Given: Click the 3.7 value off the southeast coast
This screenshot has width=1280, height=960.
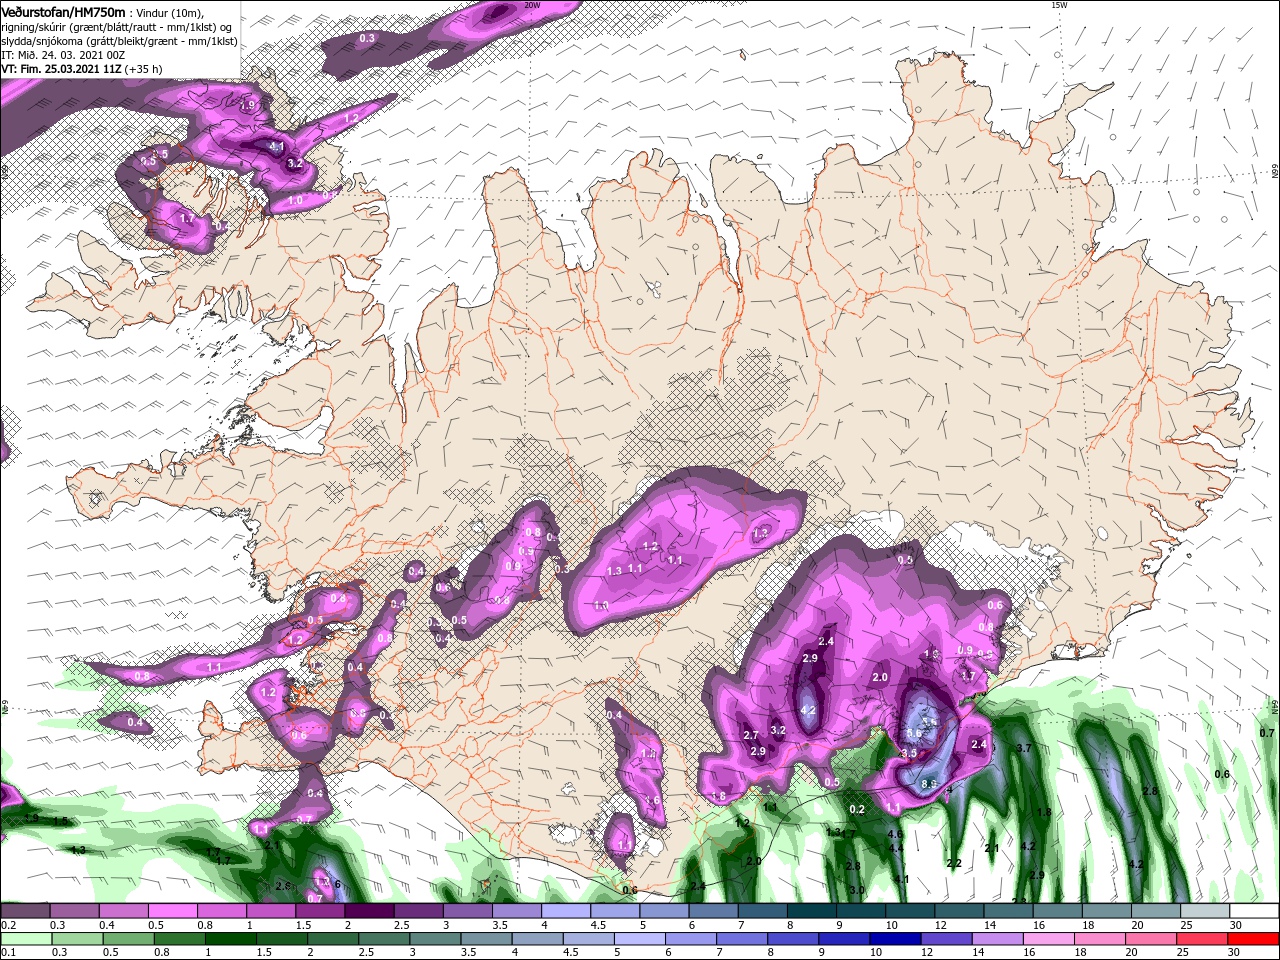Looking at the screenshot, I should 1023,748.
